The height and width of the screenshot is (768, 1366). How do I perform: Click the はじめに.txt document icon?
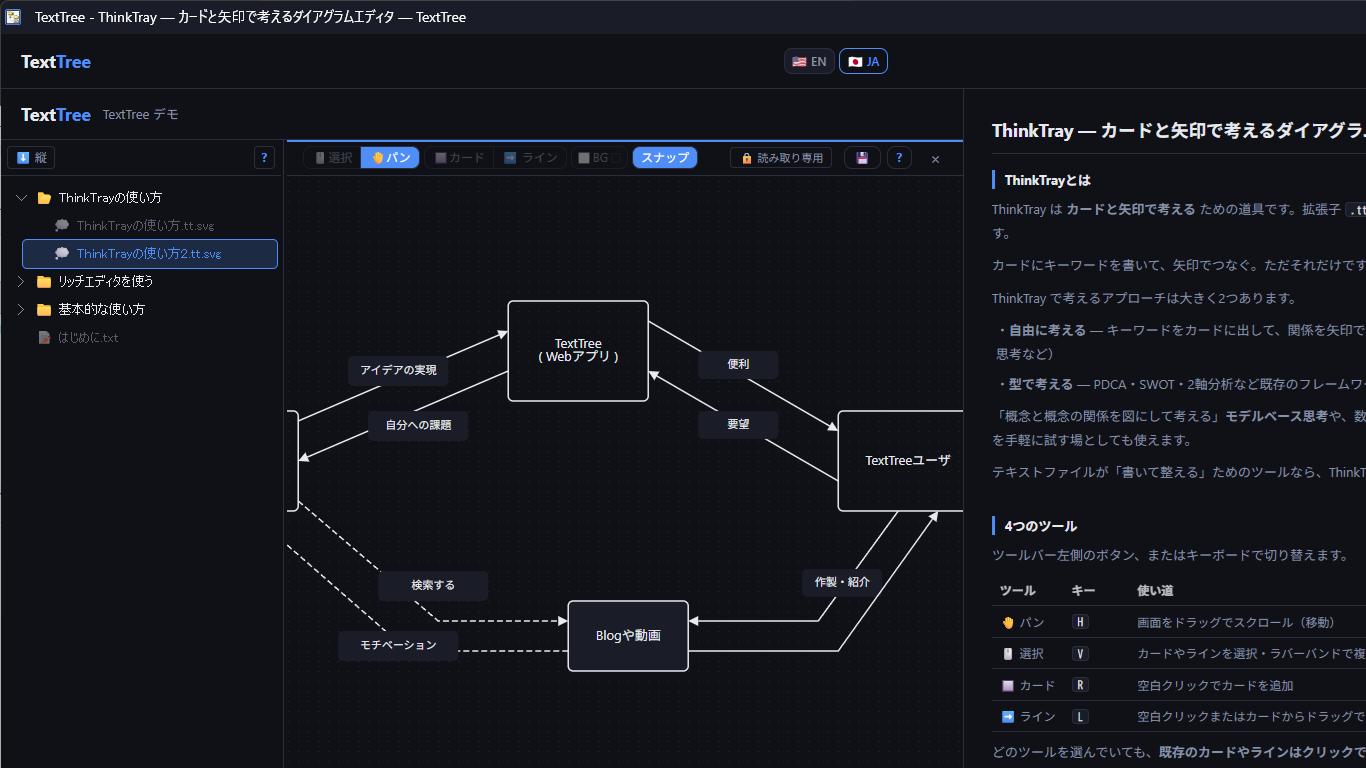44,338
